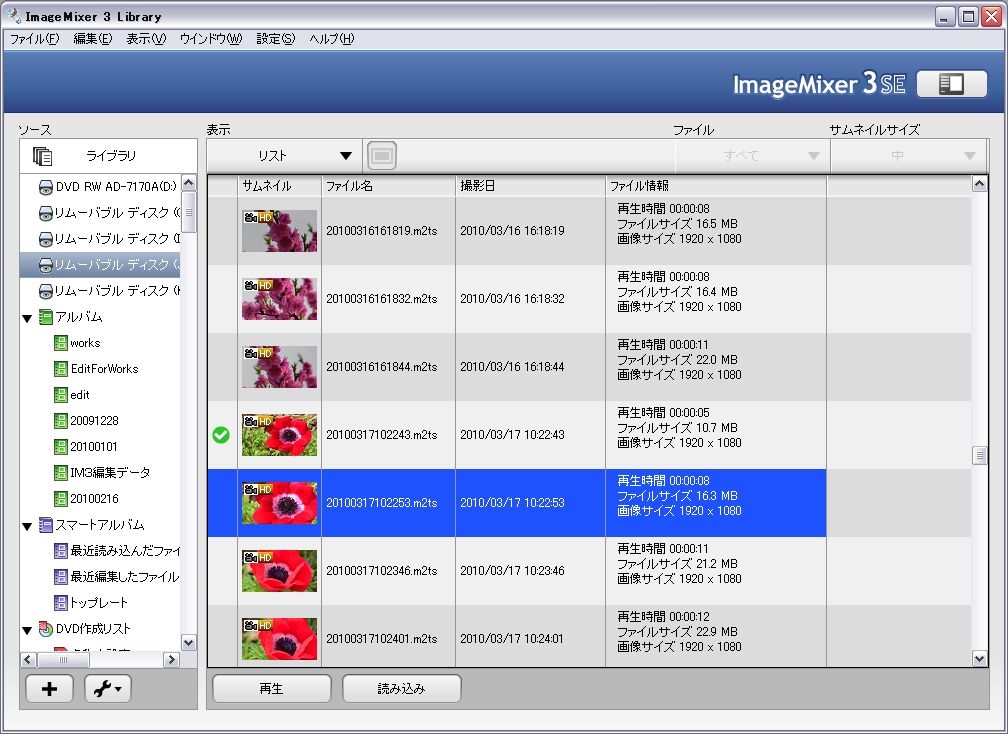1008x734 pixels.
Task: Open the wrench settings dropdown button
Action: click(108, 689)
